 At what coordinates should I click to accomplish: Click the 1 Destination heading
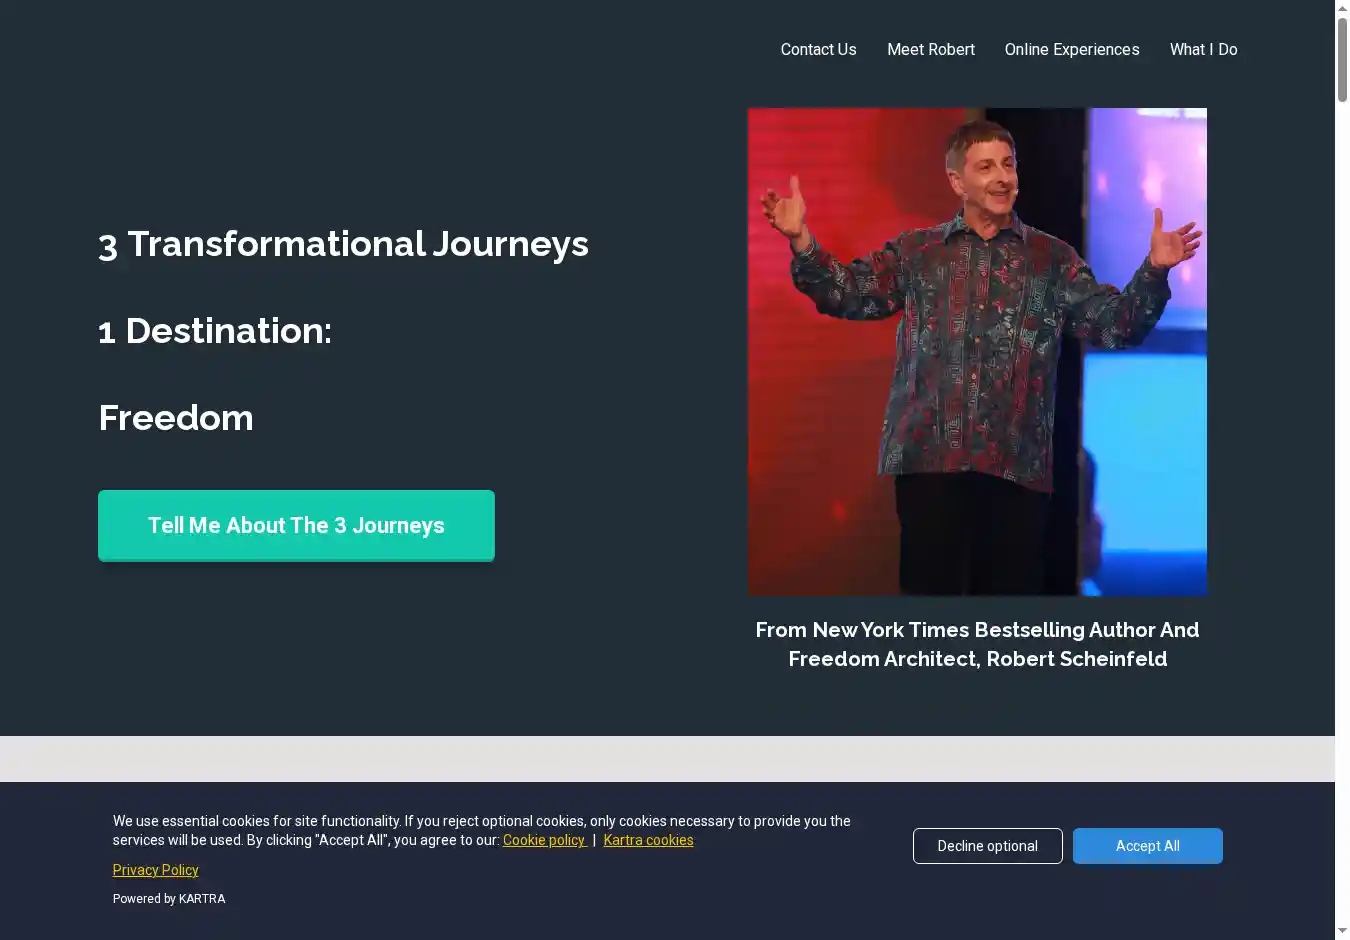tap(215, 331)
